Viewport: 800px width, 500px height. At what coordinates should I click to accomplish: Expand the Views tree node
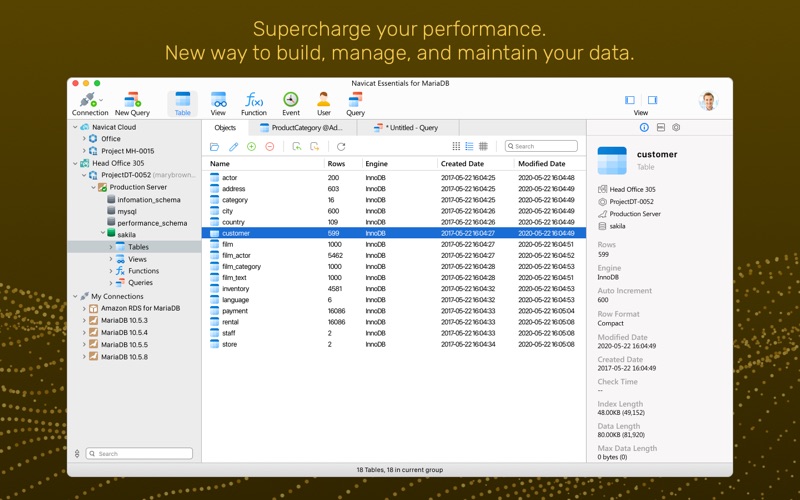[x=111, y=259]
